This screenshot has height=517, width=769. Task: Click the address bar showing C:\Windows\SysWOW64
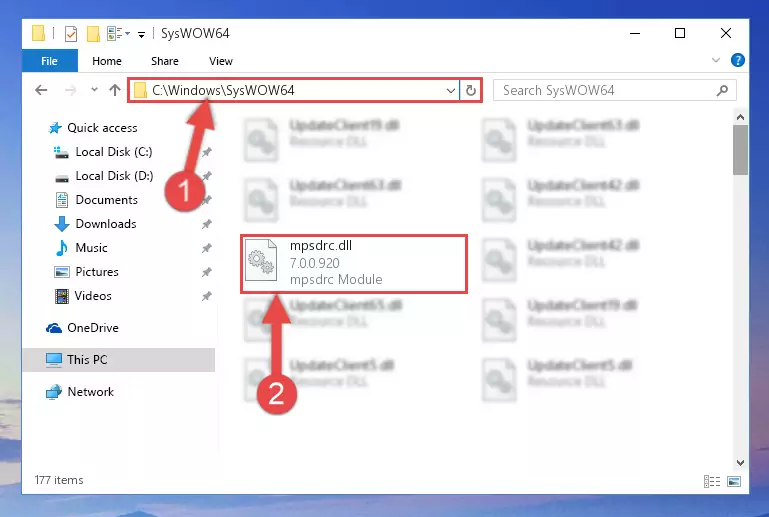294,90
